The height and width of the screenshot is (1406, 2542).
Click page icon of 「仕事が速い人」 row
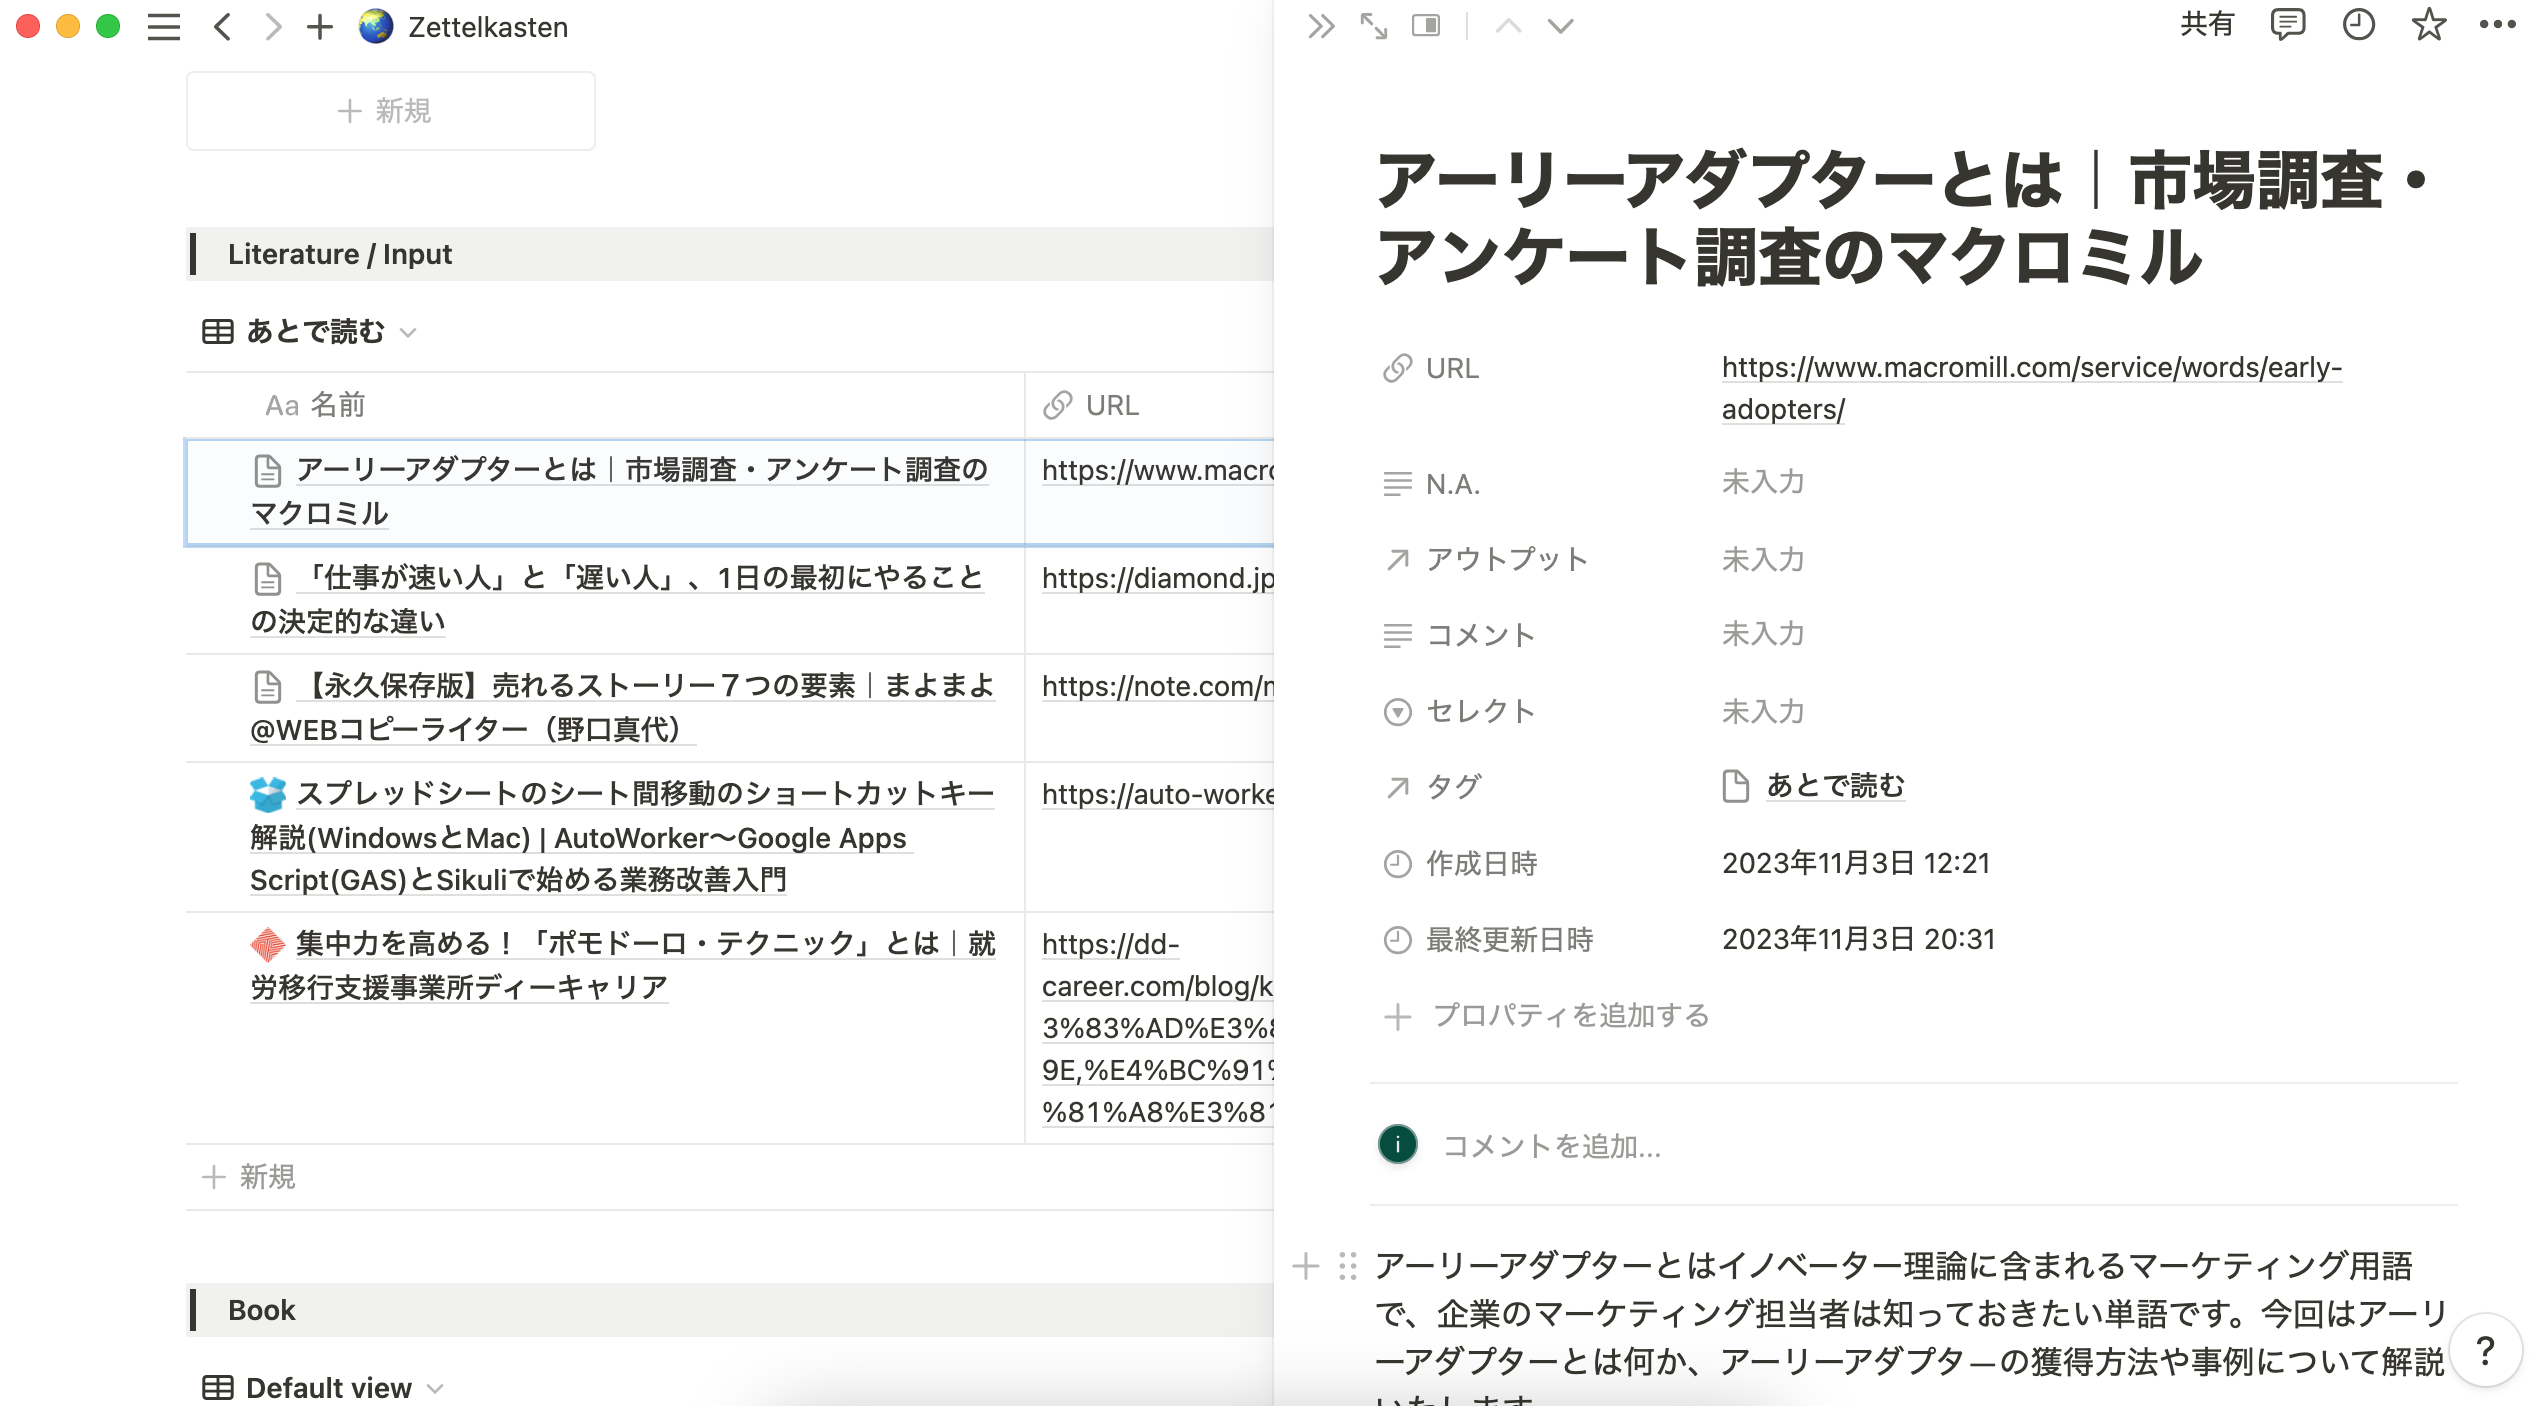268,579
